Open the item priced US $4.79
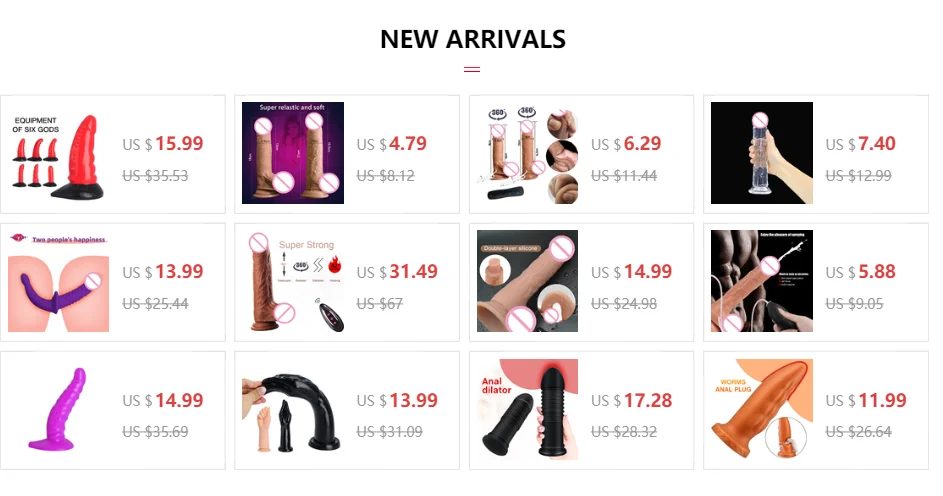The width and height of the screenshot is (943, 496). 392,144
